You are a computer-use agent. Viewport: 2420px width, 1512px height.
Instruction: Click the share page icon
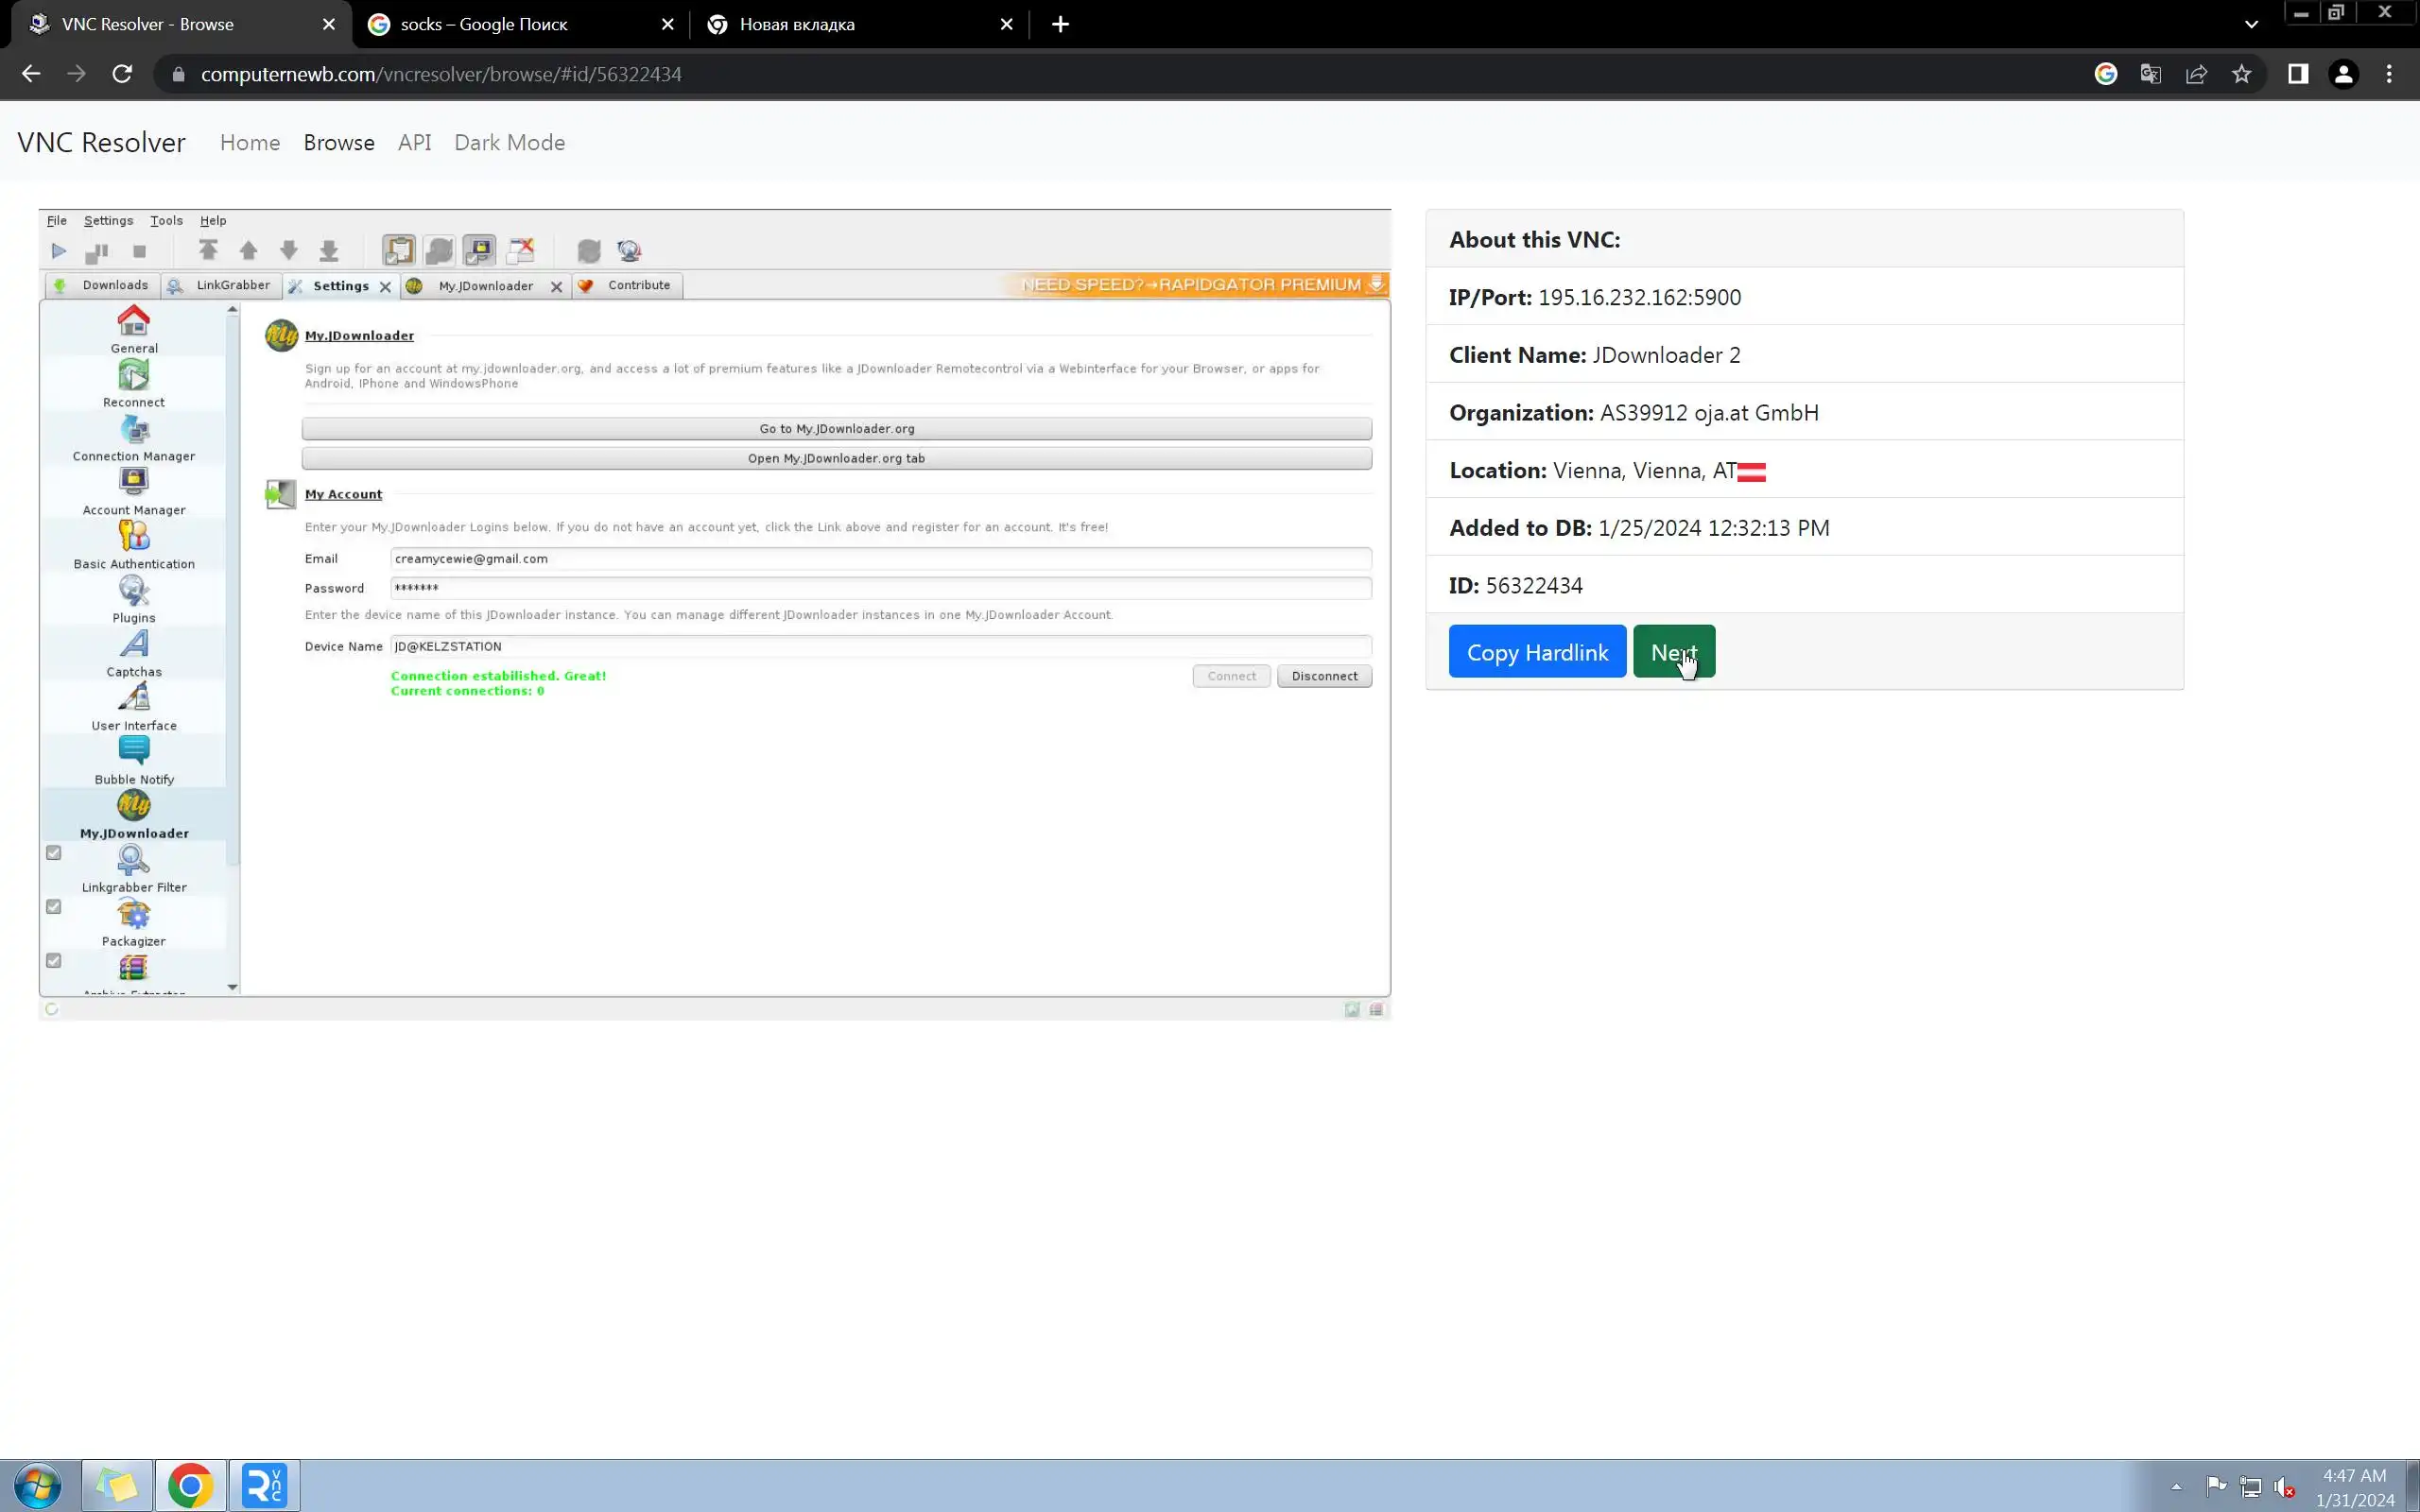2196,74
